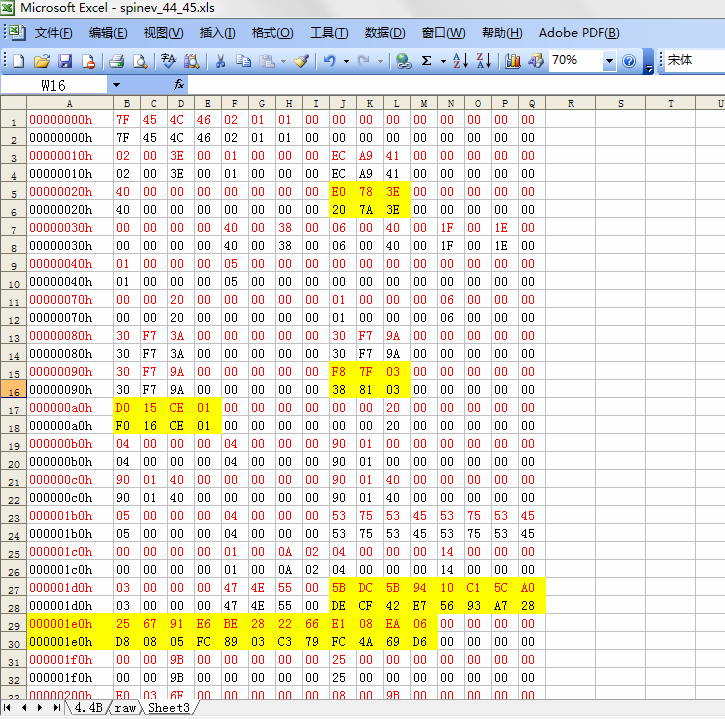This screenshot has height=719, width=725.
Task: Expand the toolbar options chevron after Help
Action: (649, 62)
